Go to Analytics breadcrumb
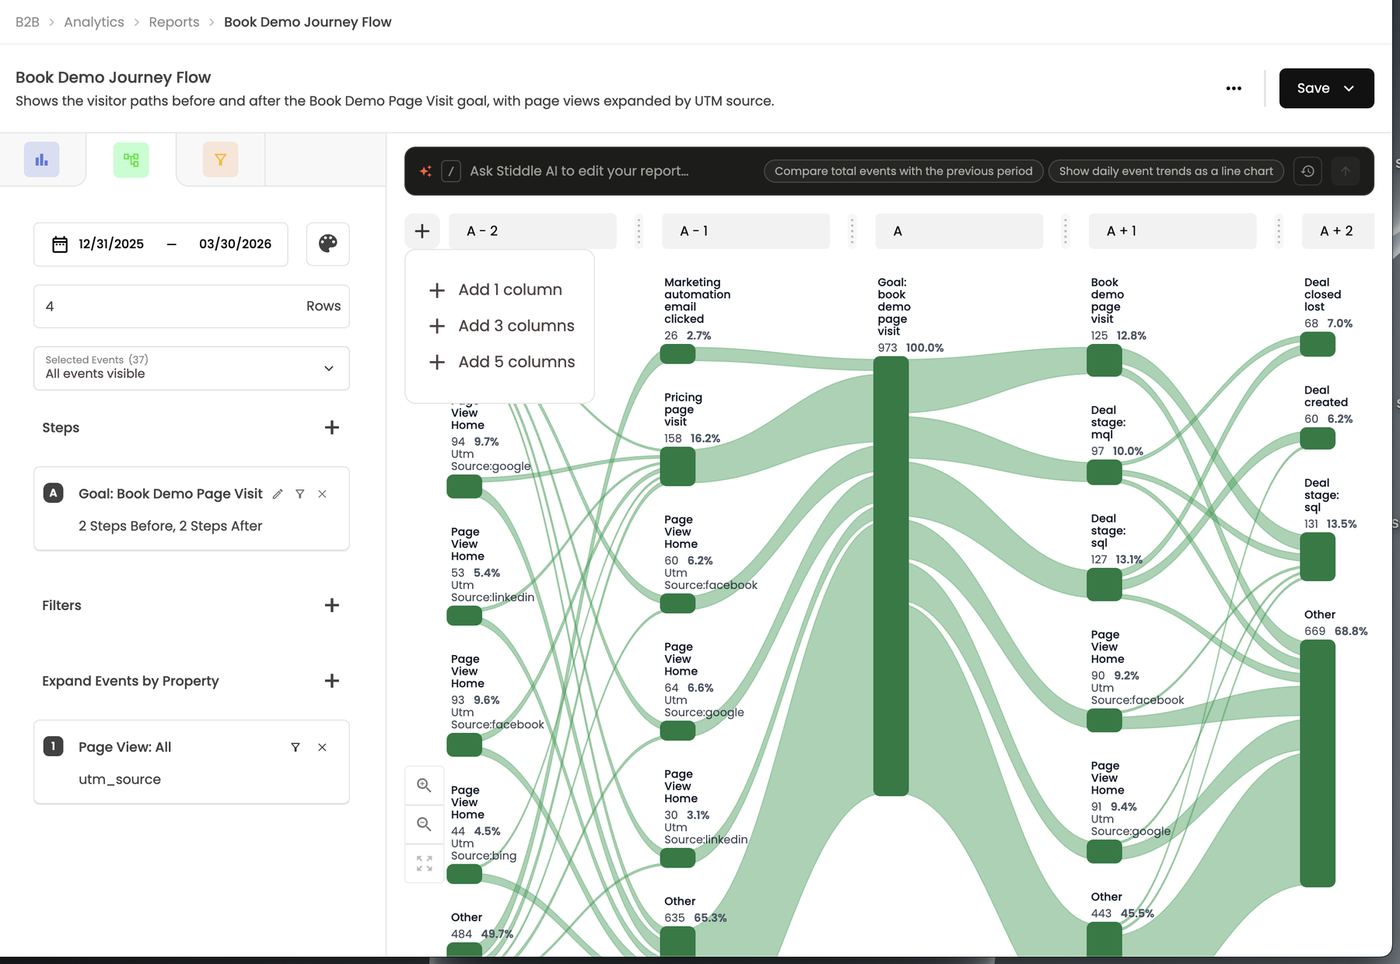1400x964 pixels. (94, 22)
